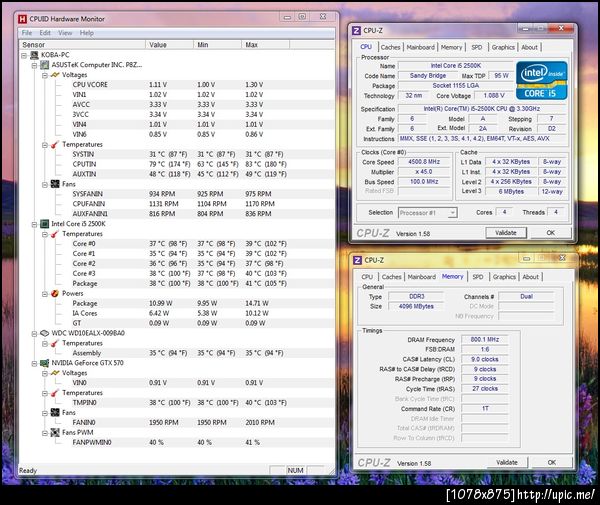The image size is (600, 505).
Task: Click the Powers flame icon
Action: pyautogui.click(x=57, y=293)
